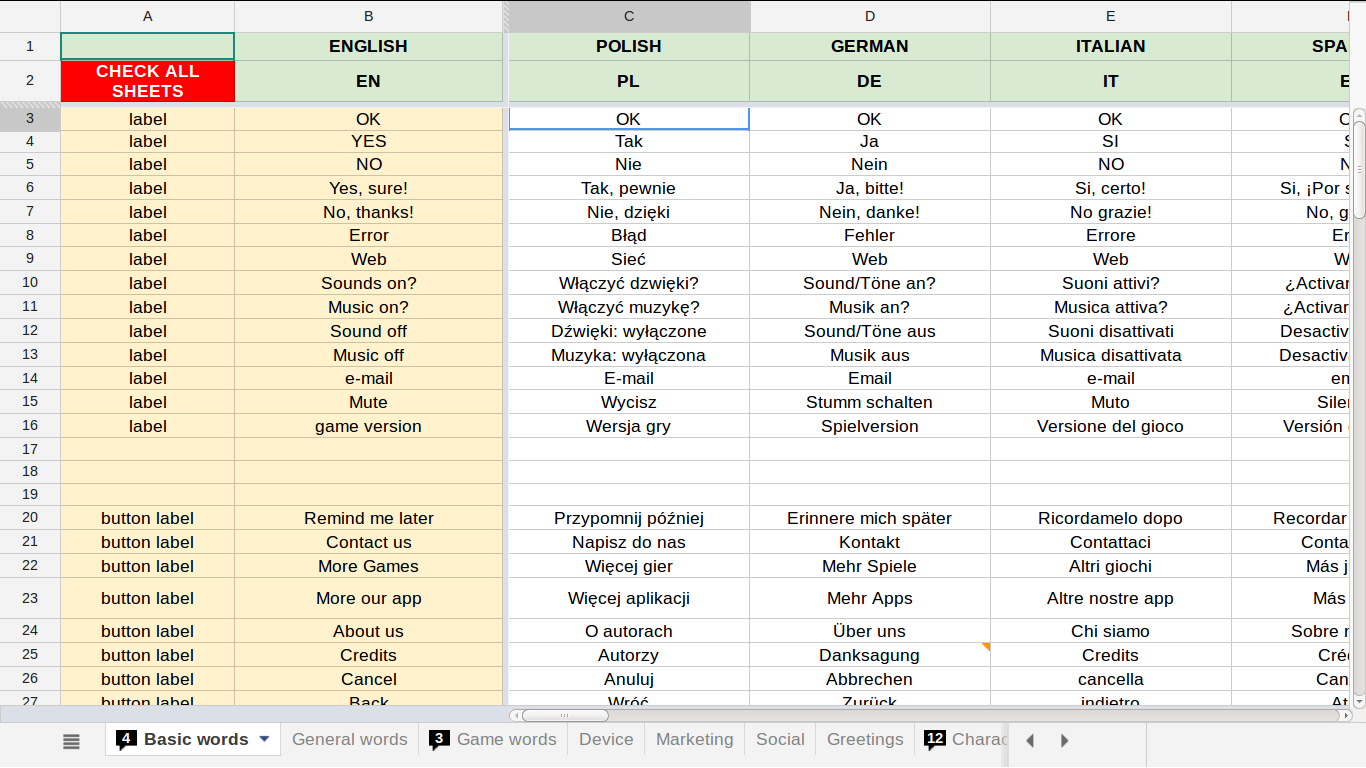This screenshot has height=768, width=1366.
Task: Select the POLISH header cell
Action: coord(629,46)
